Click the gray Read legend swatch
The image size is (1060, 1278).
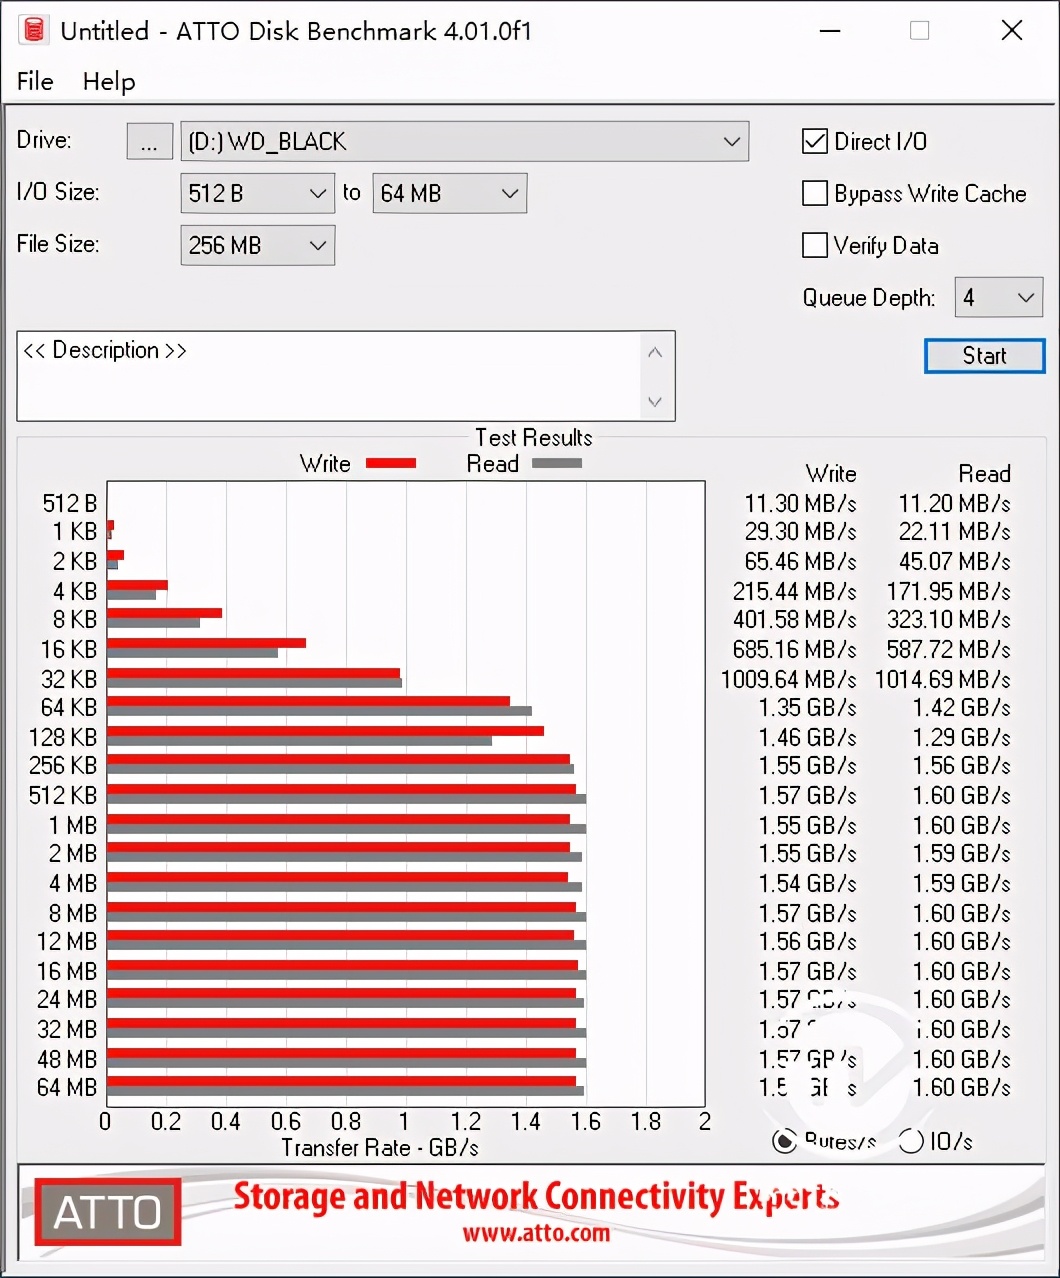[x=557, y=463]
